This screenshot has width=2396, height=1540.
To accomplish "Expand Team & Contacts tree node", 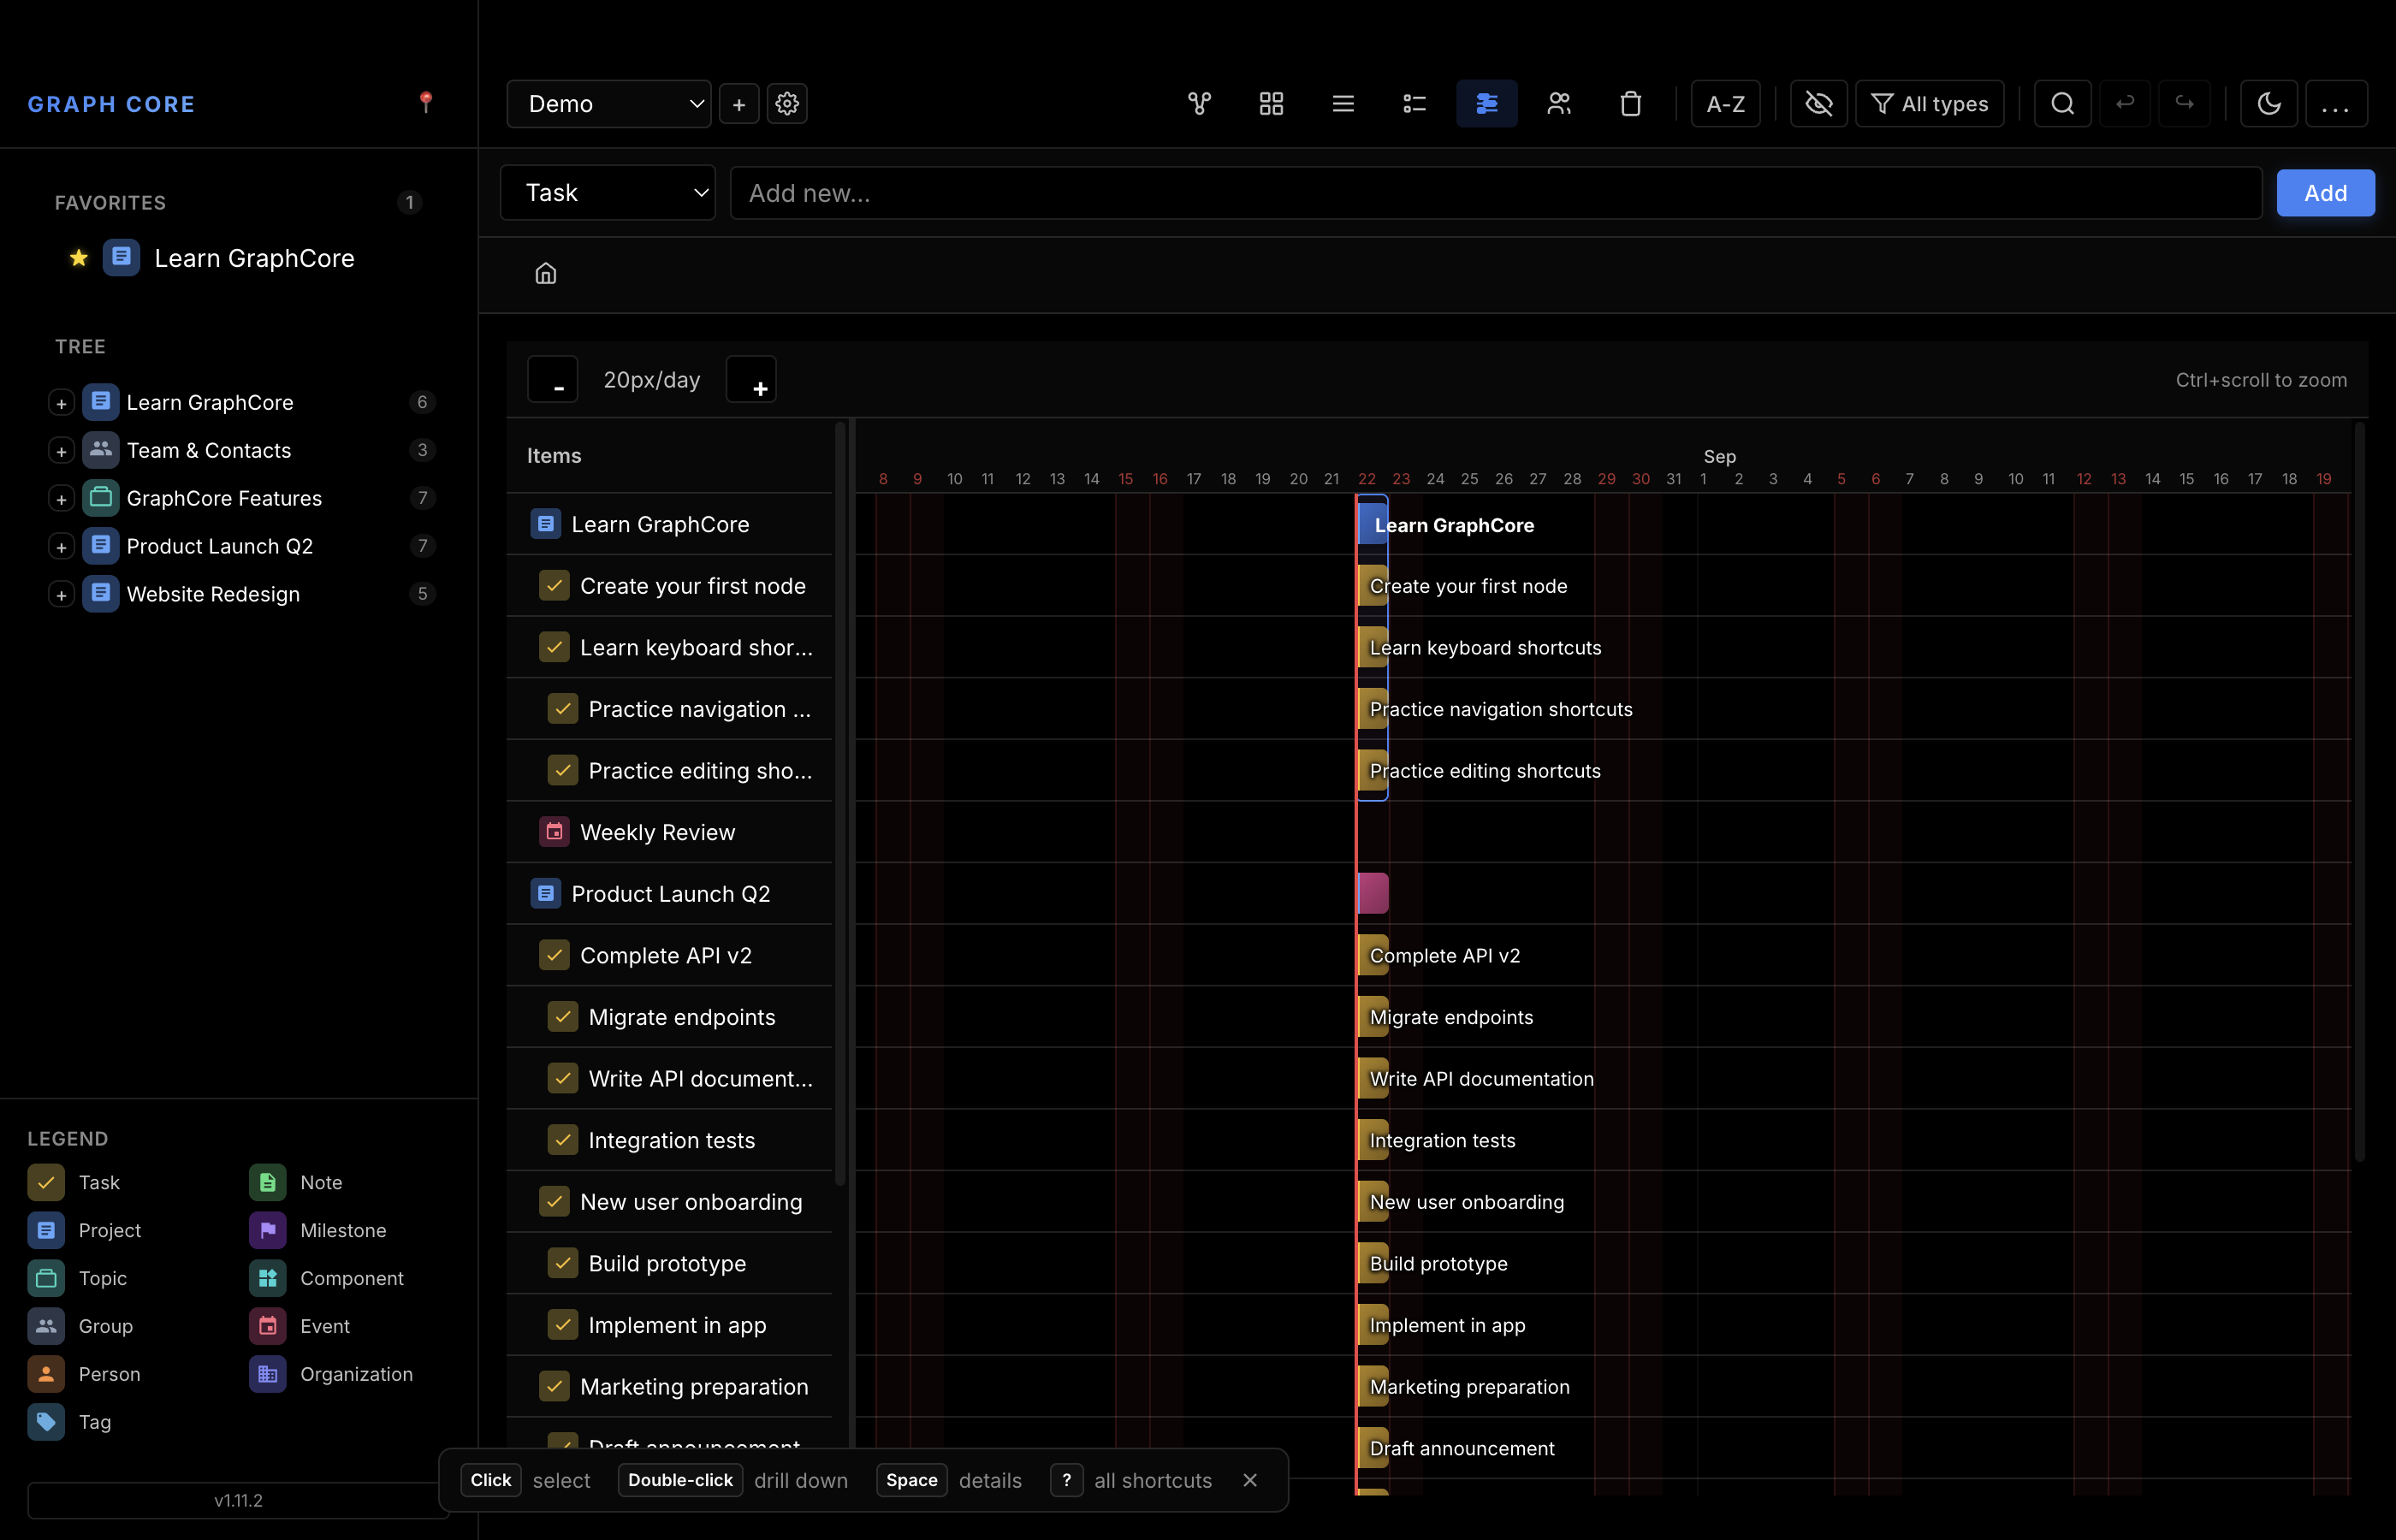I will click(61, 451).
